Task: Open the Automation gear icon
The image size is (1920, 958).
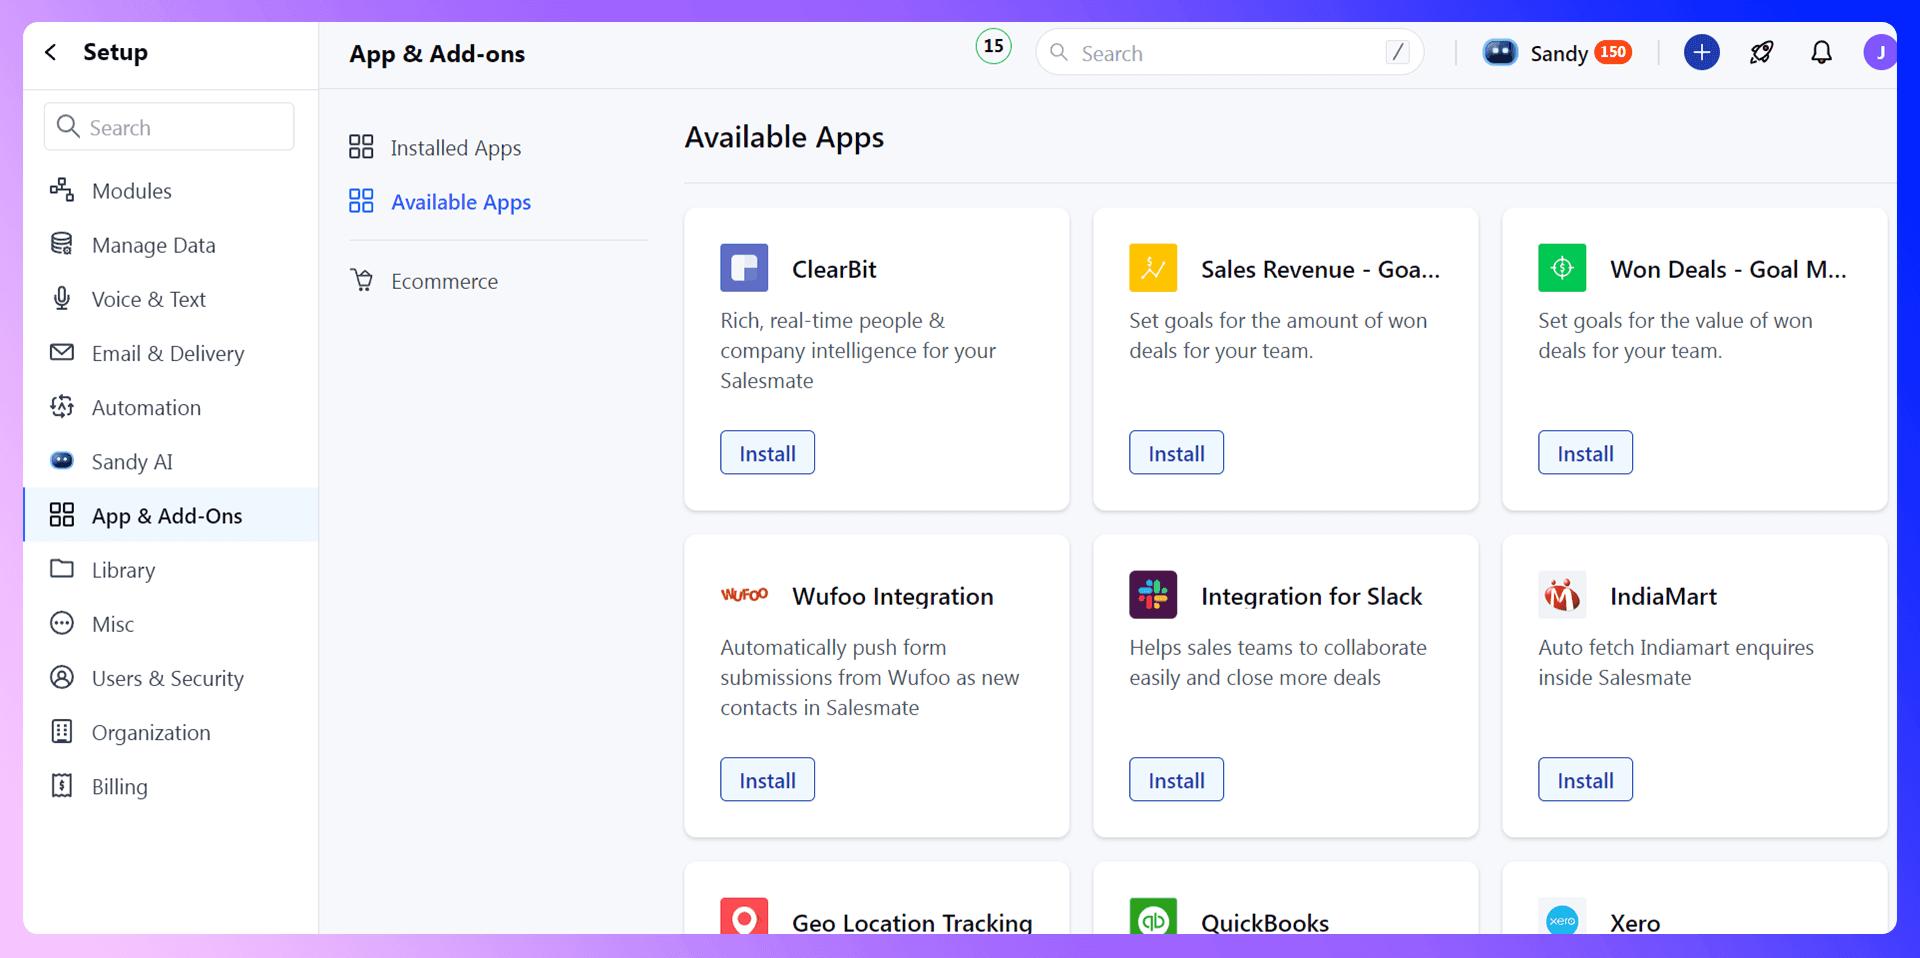Action: [62, 406]
